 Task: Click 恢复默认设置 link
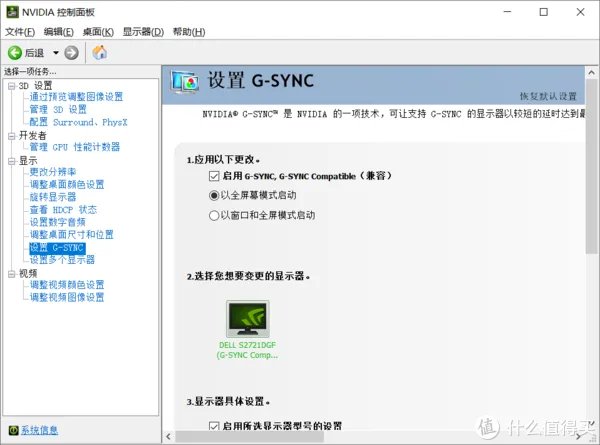(548, 96)
